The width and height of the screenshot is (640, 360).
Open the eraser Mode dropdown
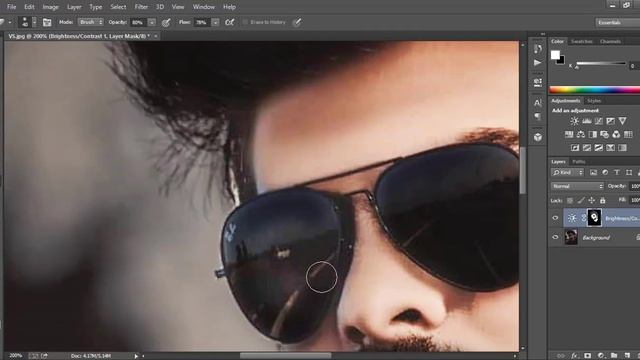91,22
